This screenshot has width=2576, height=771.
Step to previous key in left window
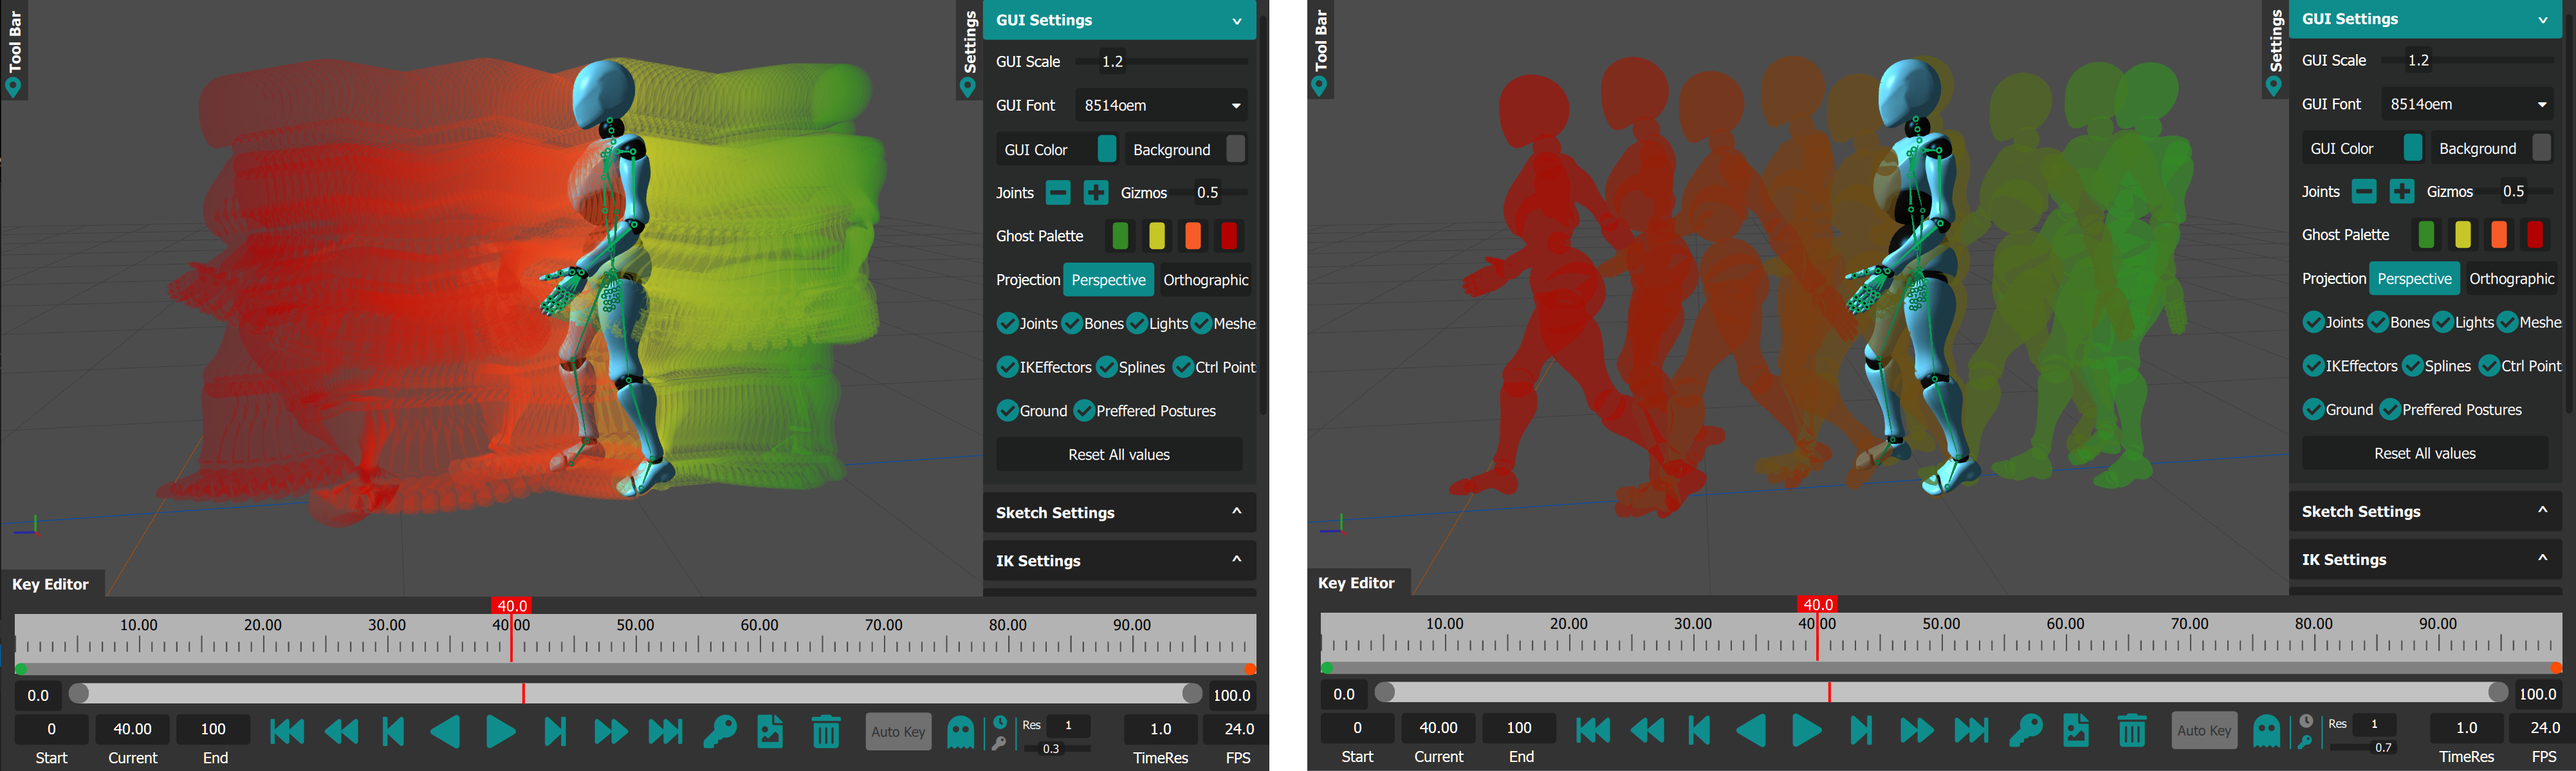[x=393, y=732]
